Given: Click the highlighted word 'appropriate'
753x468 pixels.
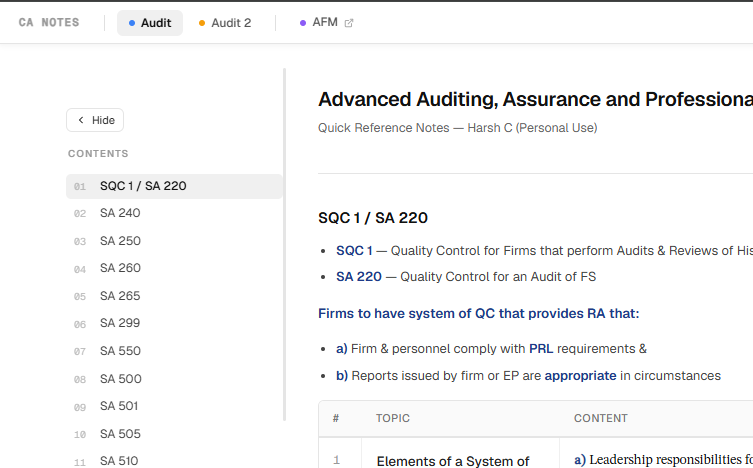Looking at the screenshot, I should [580, 376].
